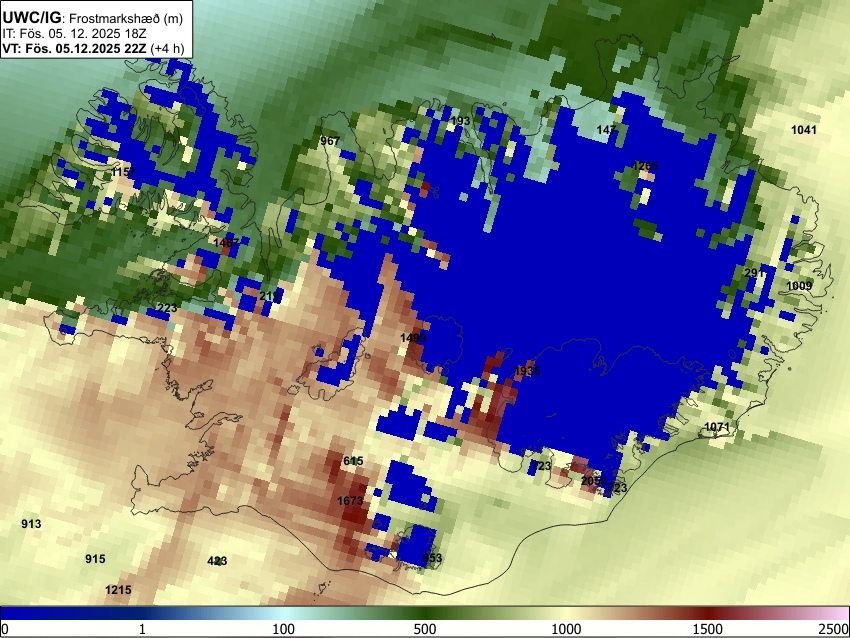The image size is (850, 638).
Task: Click the colorbar tick label 2500
Action: click(x=835, y=629)
